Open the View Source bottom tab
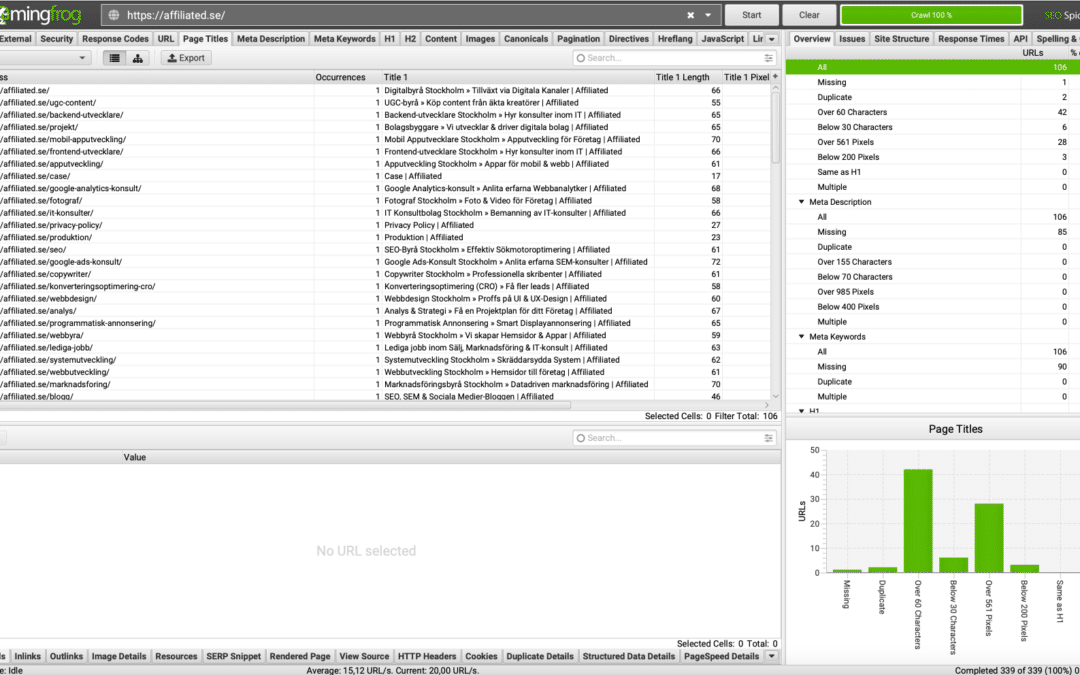Screen dimensions: 1080x675 tap(364, 656)
